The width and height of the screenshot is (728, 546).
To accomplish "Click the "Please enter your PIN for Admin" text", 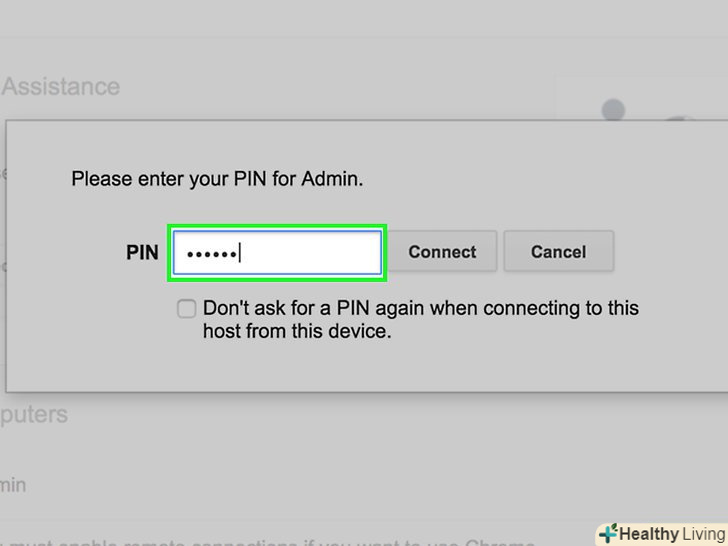I will point(216,180).
